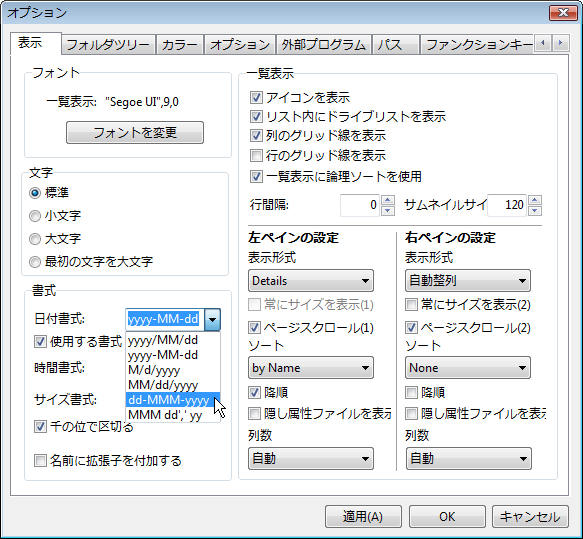
Task: Open right pane None sort dropdown
Action: click(468, 368)
